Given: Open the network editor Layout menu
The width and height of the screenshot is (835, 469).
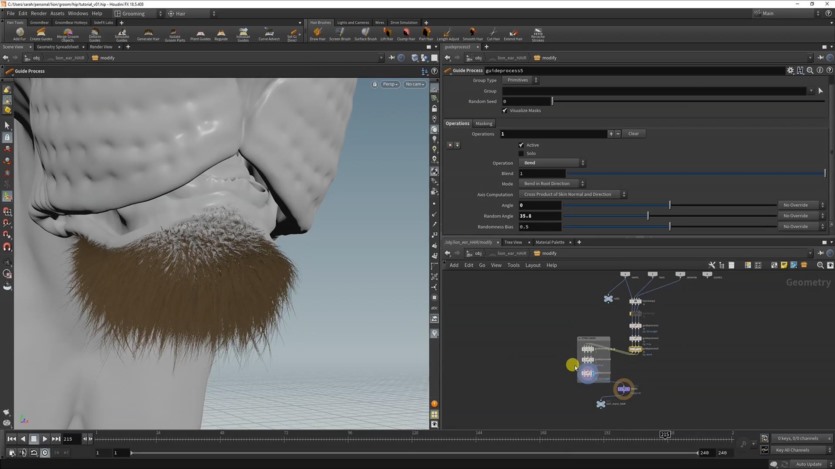Looking at the screenshot, I should click(x=533, y=265).
